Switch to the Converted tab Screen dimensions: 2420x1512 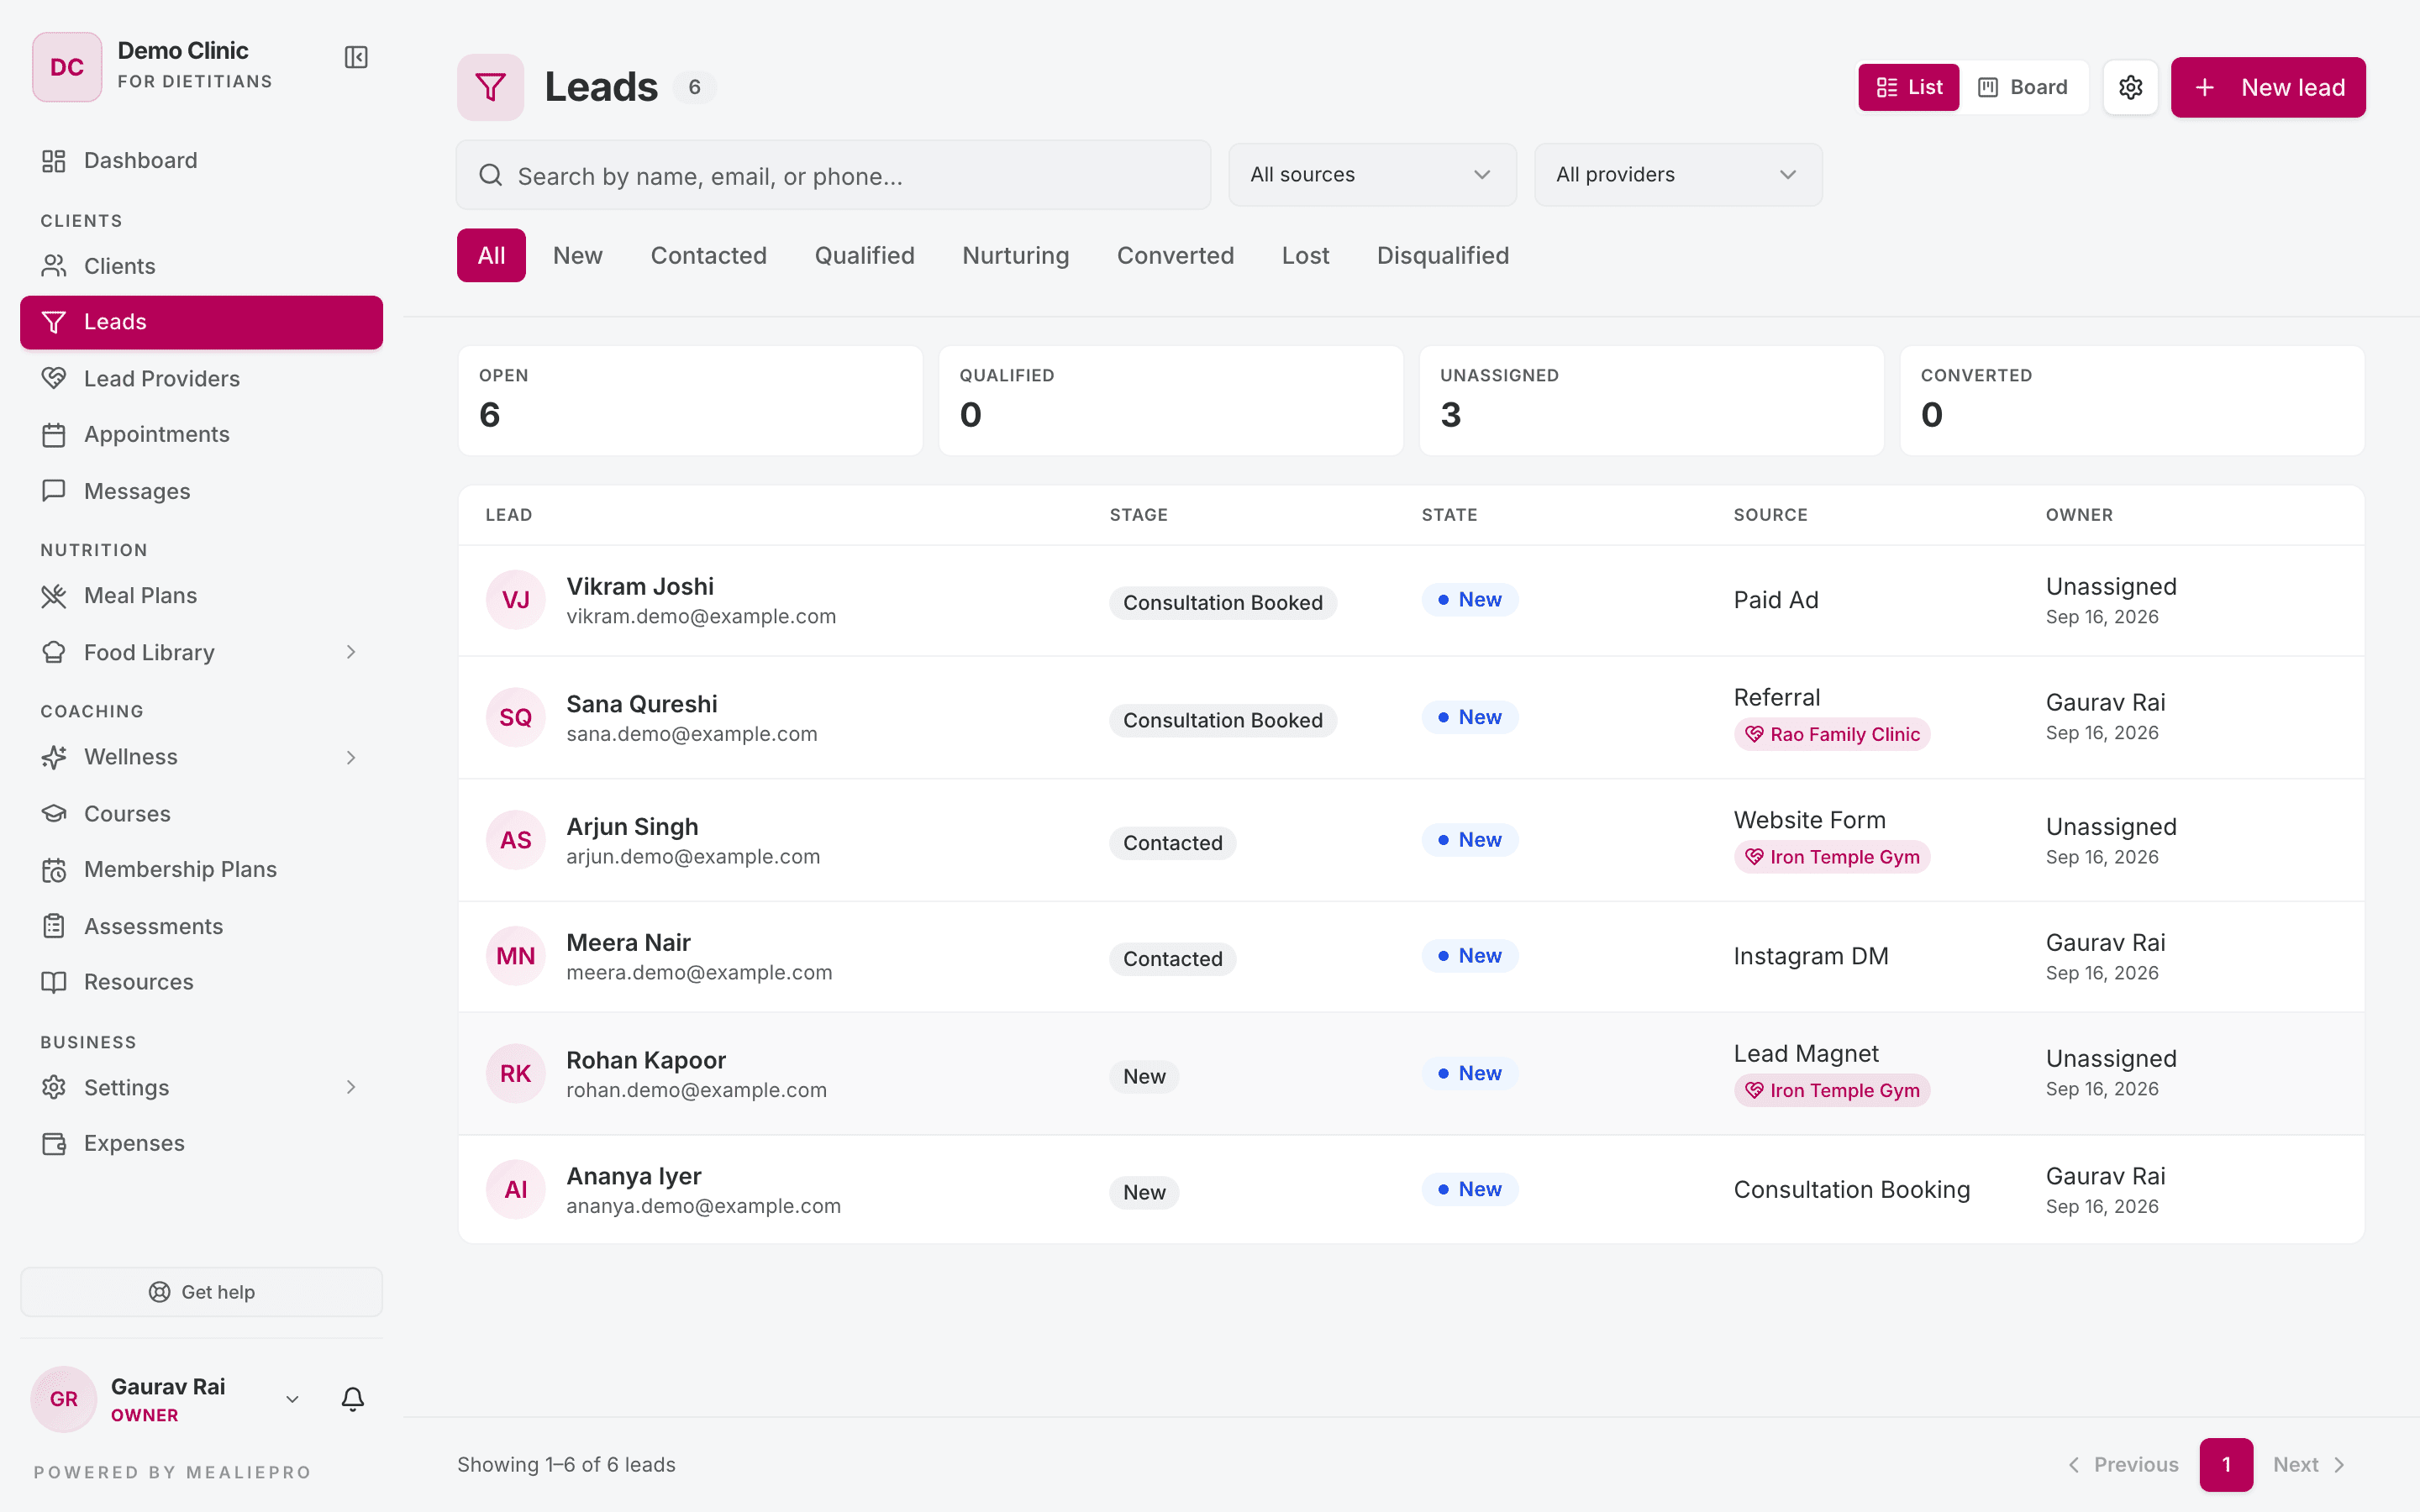1175,255
